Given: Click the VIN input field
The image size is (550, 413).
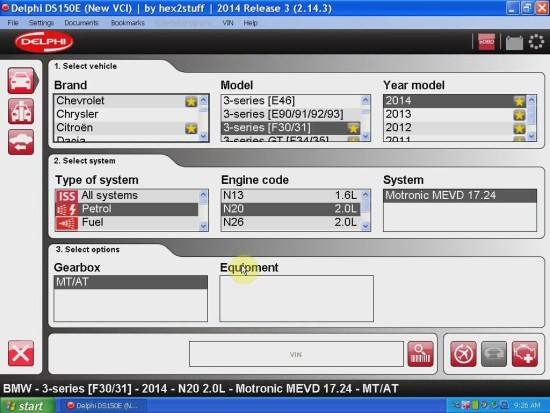Looking at the screenshot, I should (x=296, y=354).
